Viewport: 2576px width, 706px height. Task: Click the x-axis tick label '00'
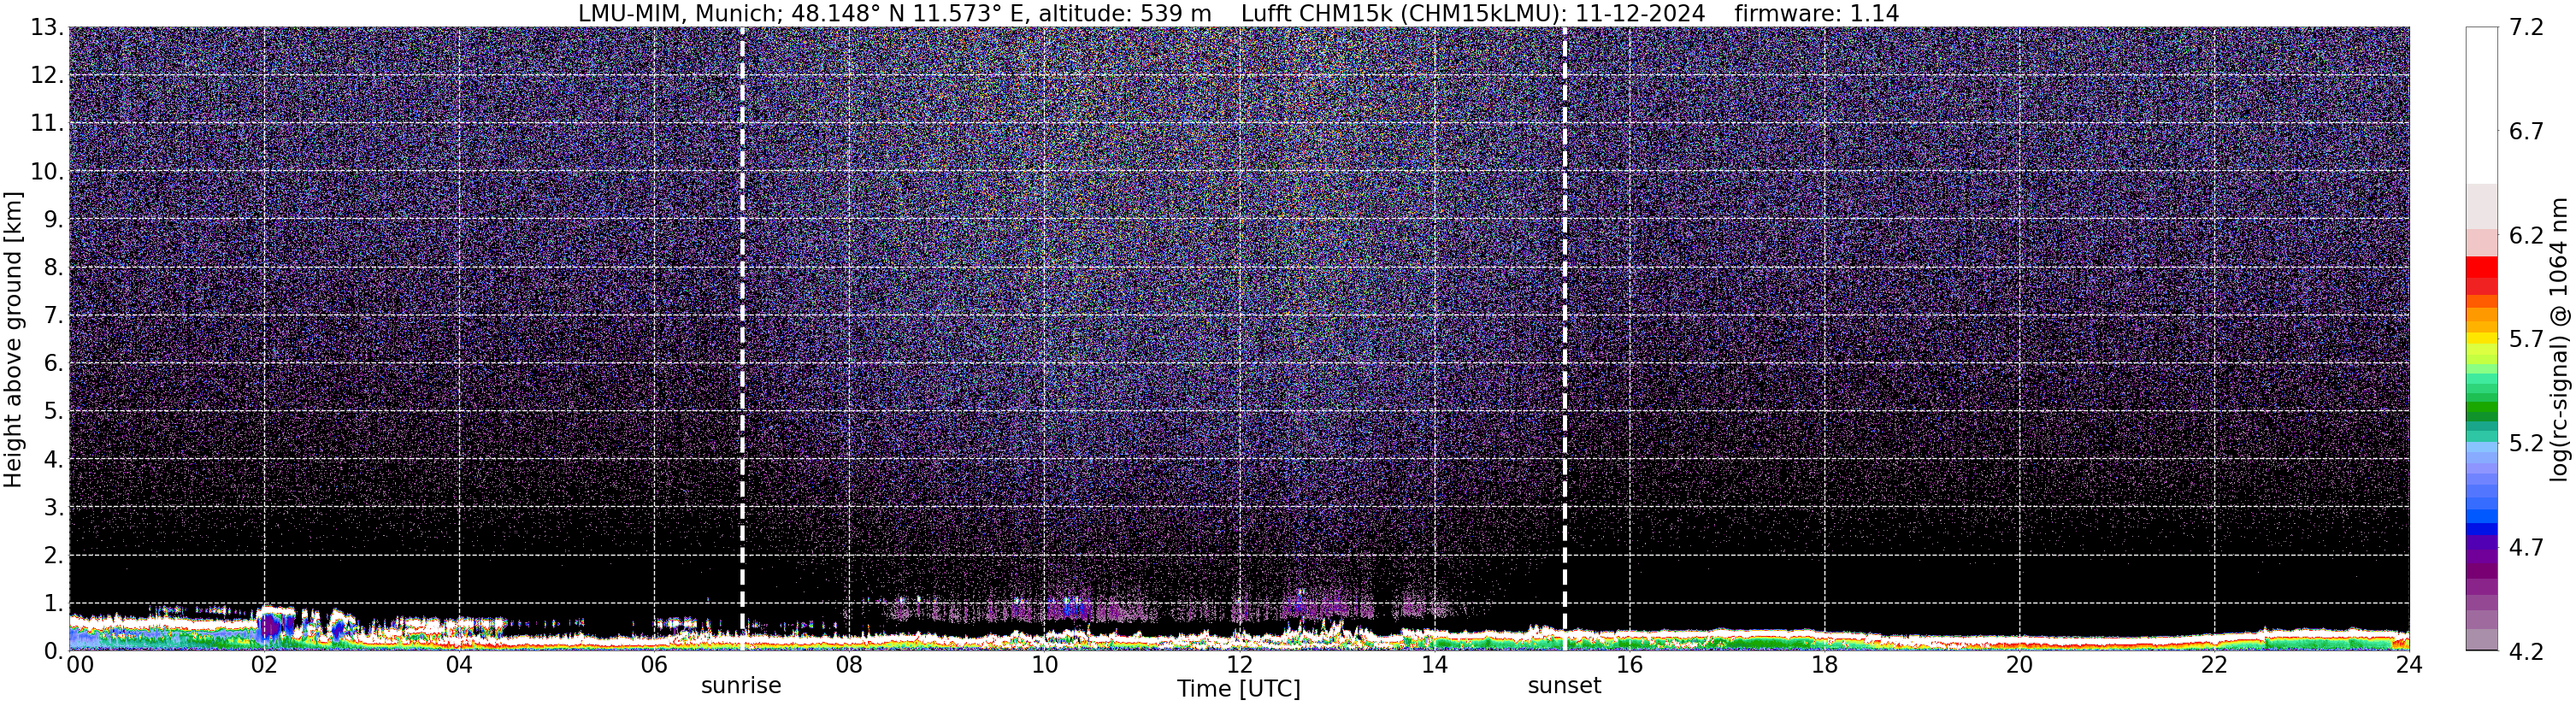80,665
